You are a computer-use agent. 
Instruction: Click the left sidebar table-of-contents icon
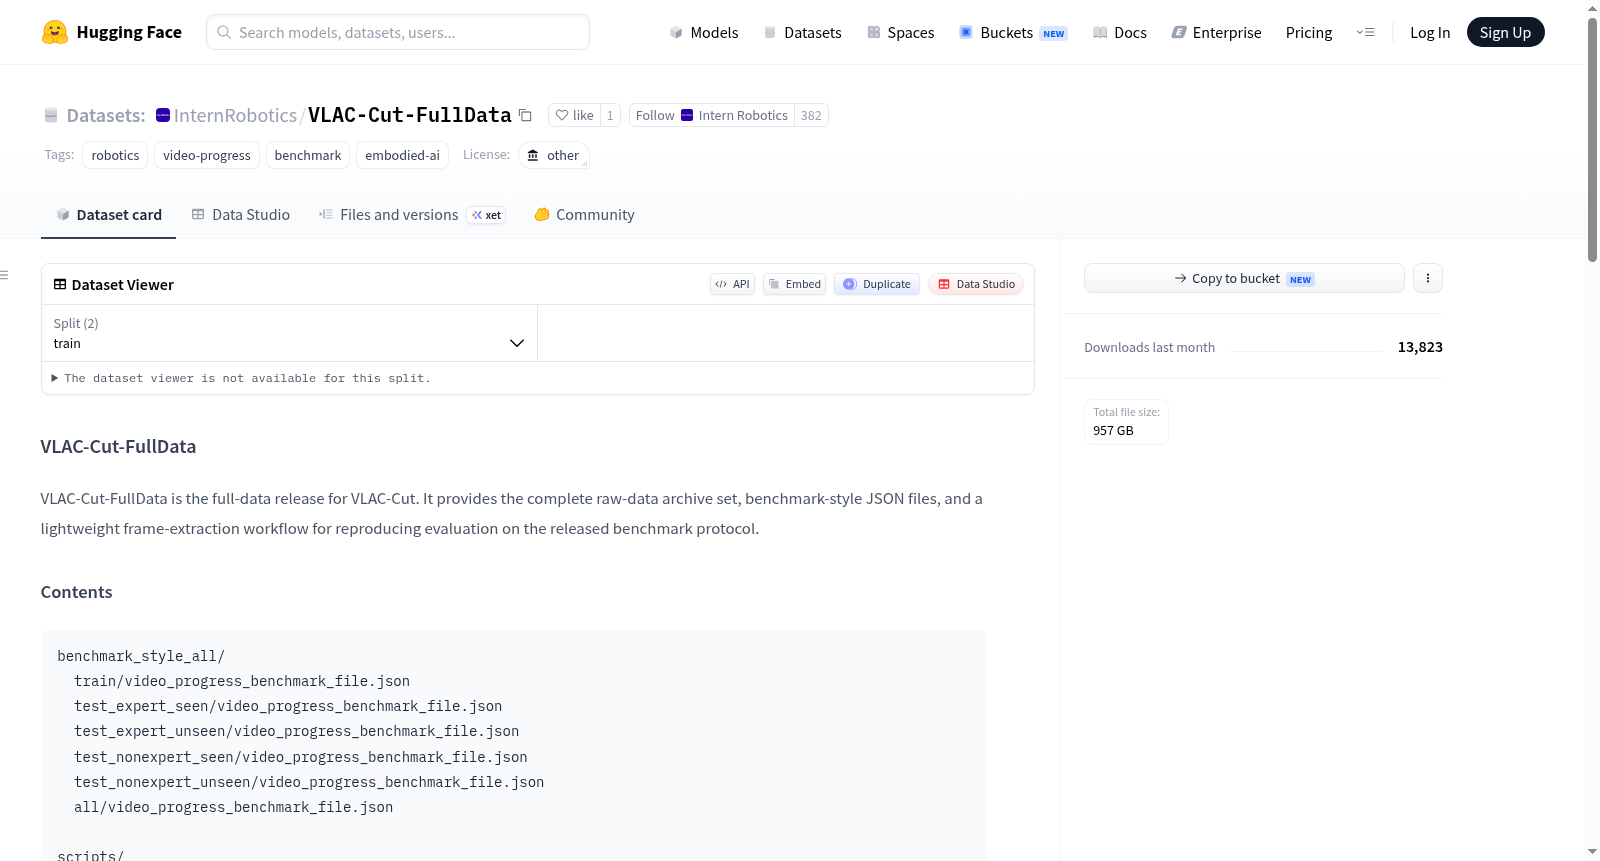(5, 275)
